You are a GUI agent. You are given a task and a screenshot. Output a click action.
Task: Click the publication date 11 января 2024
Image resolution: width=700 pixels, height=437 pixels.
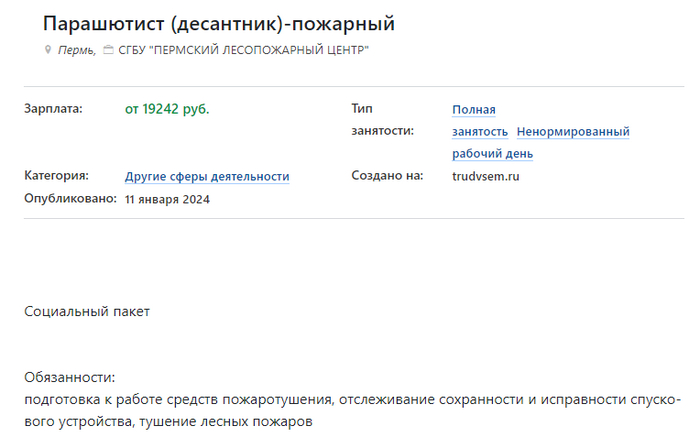coord(167,199)
